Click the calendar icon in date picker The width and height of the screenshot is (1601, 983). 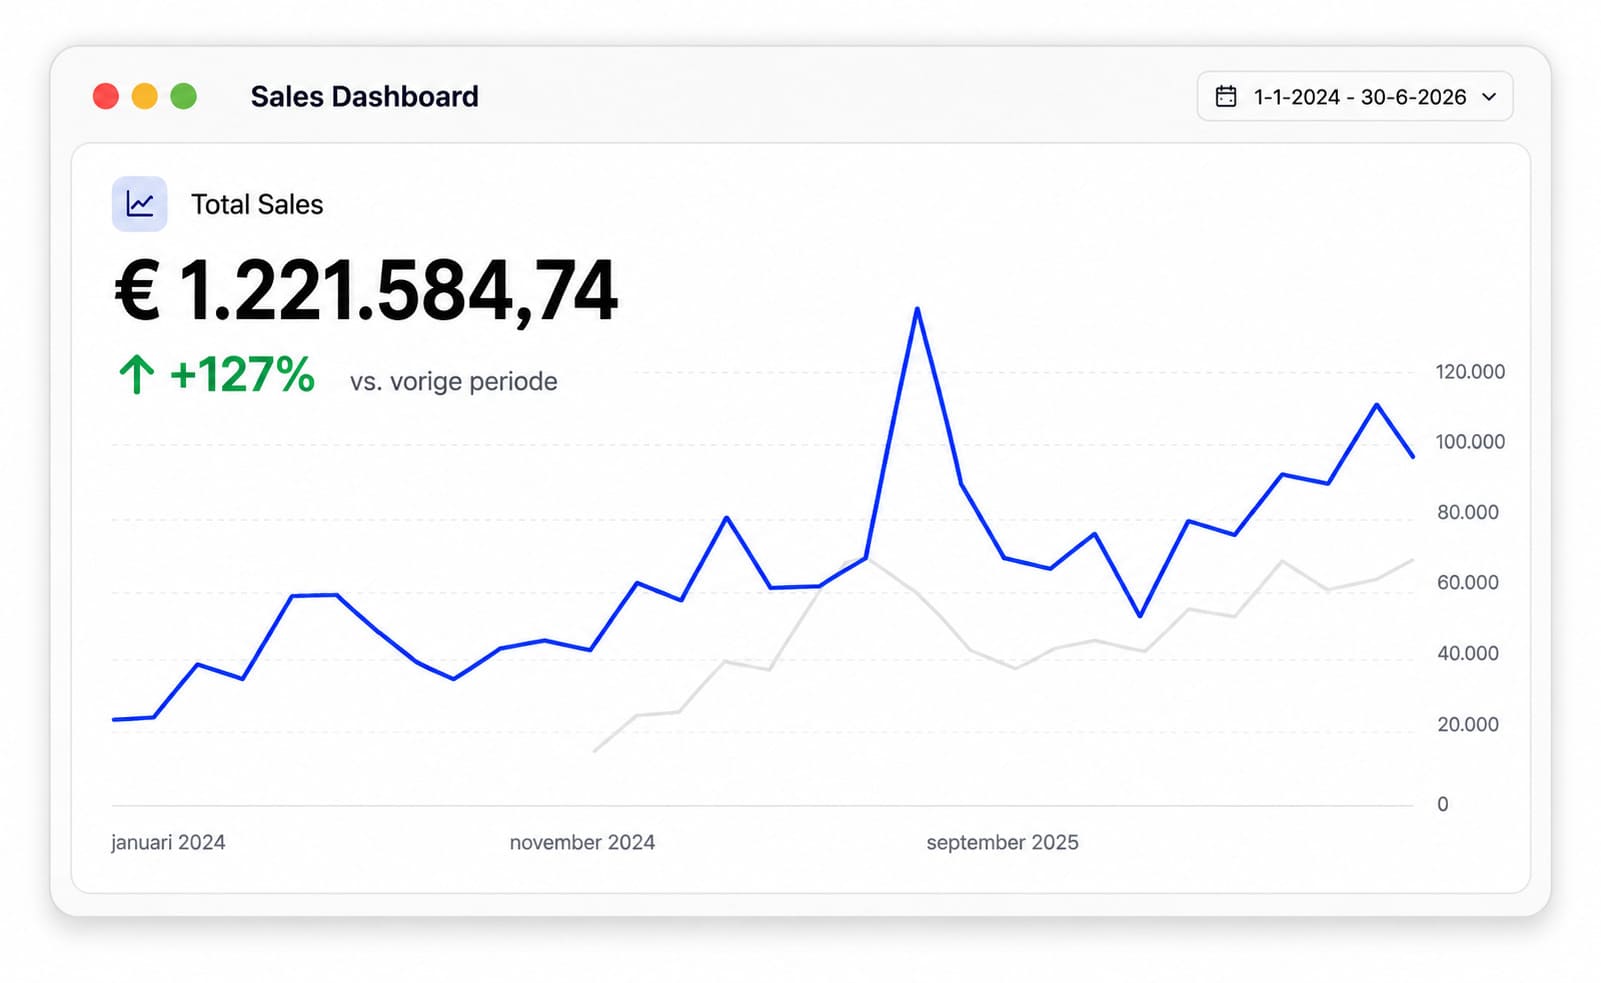[1226, 97]
